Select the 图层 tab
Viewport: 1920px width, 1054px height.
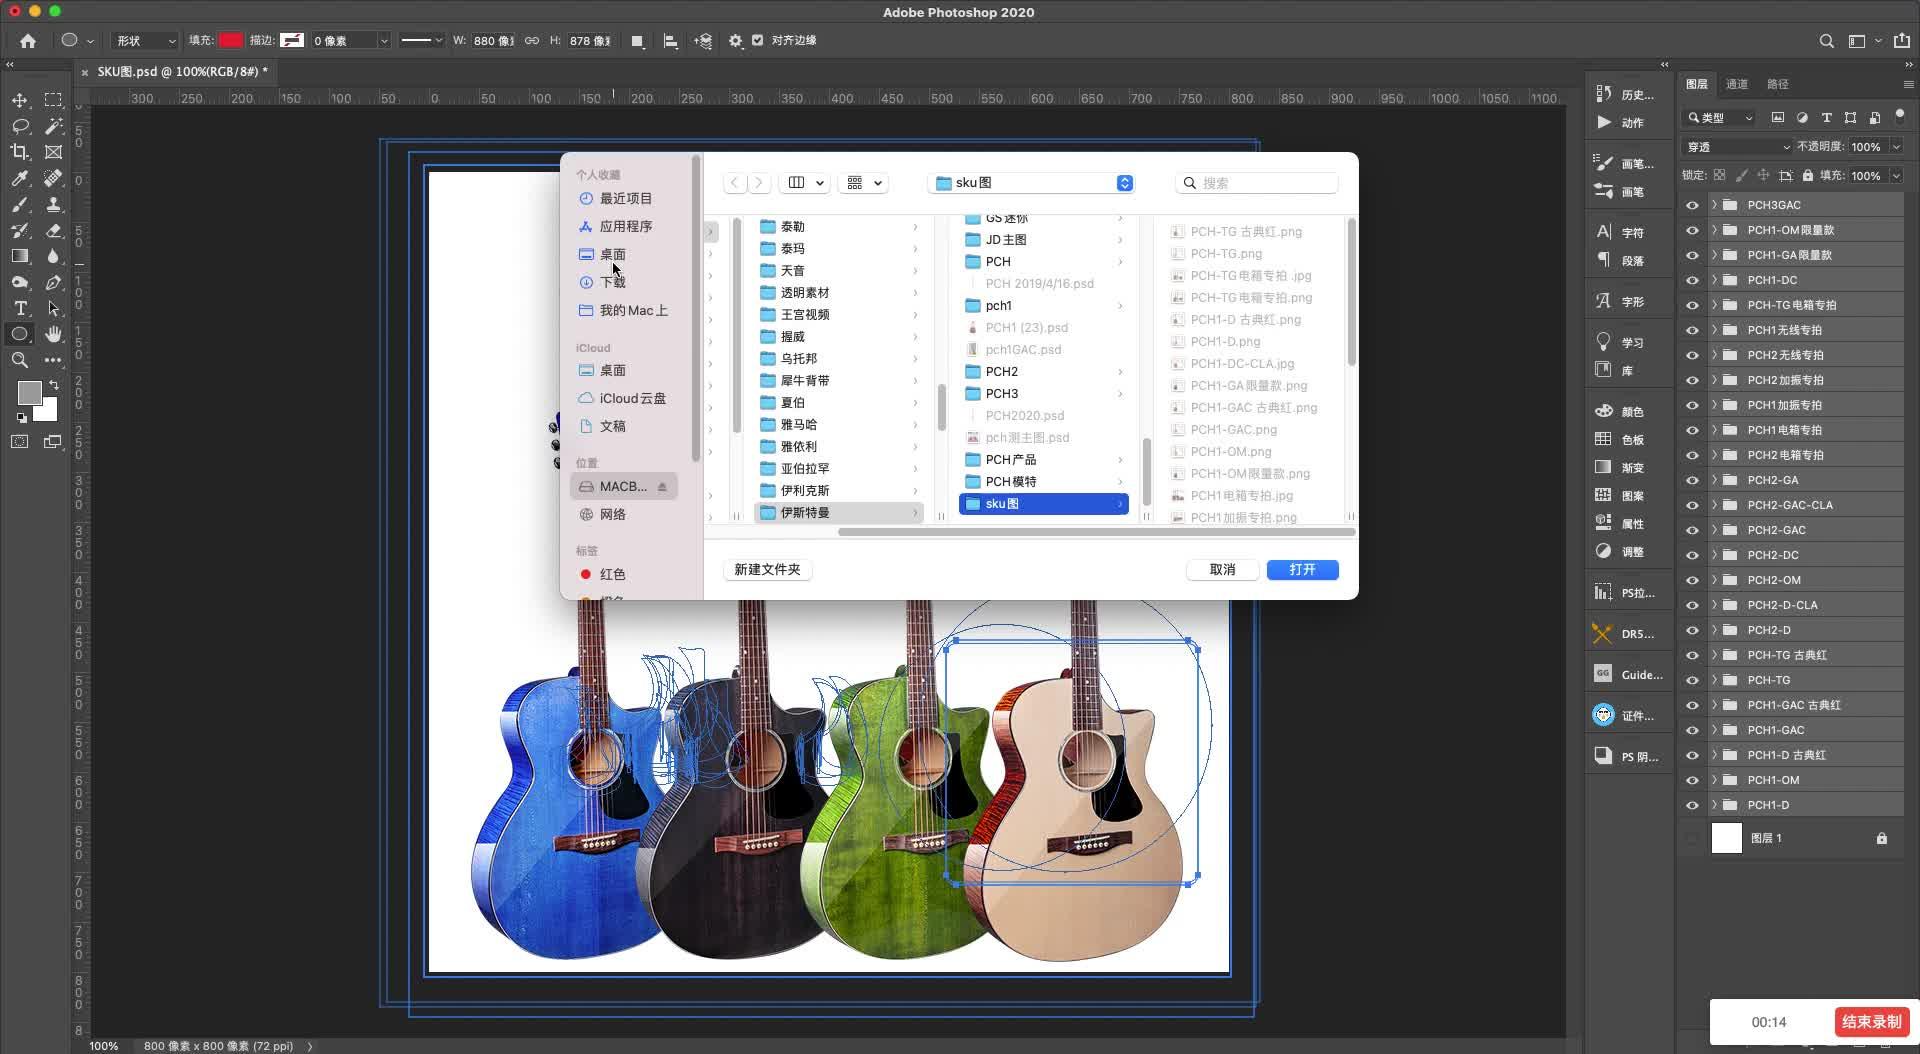(x=1697, y=84)
